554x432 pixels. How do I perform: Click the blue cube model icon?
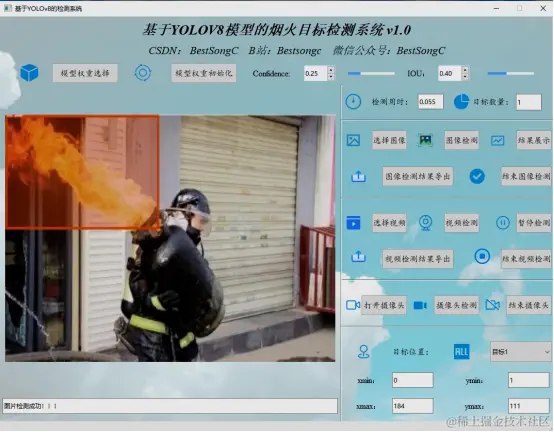[29, 73]
